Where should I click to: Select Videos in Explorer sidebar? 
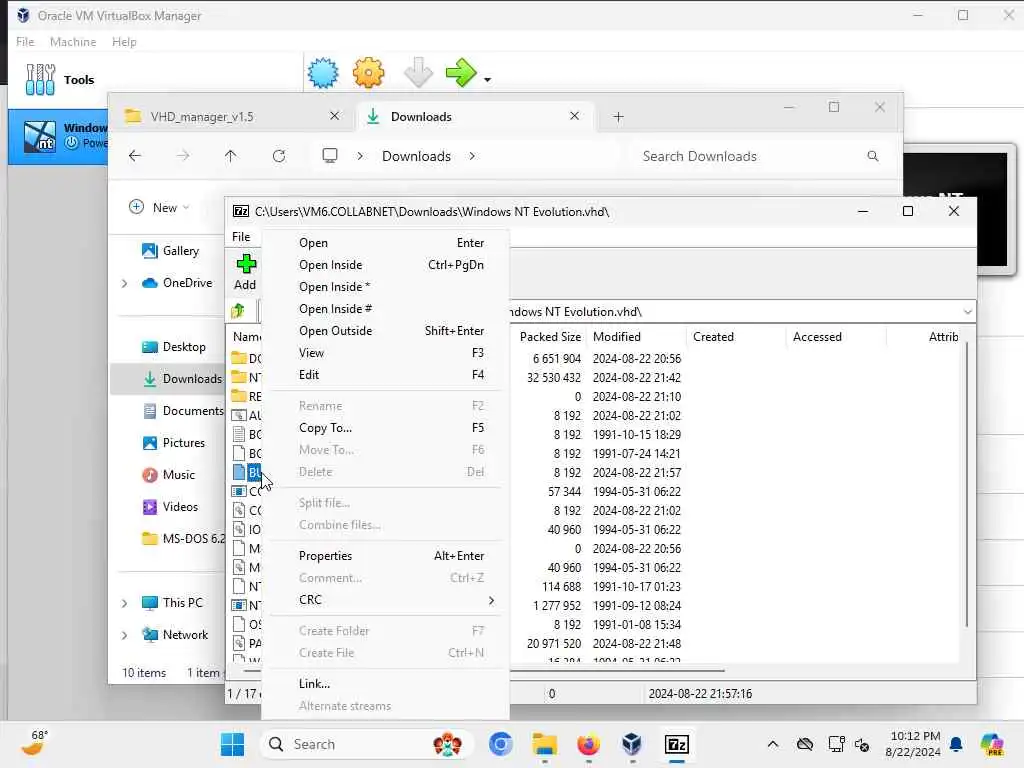[x=170, y=507]
